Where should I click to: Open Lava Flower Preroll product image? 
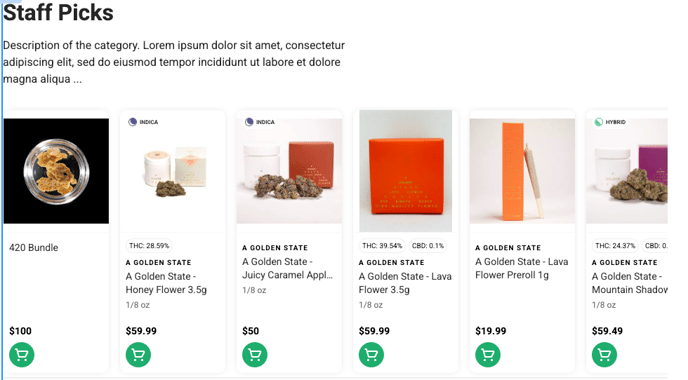(x=522, y=171)
